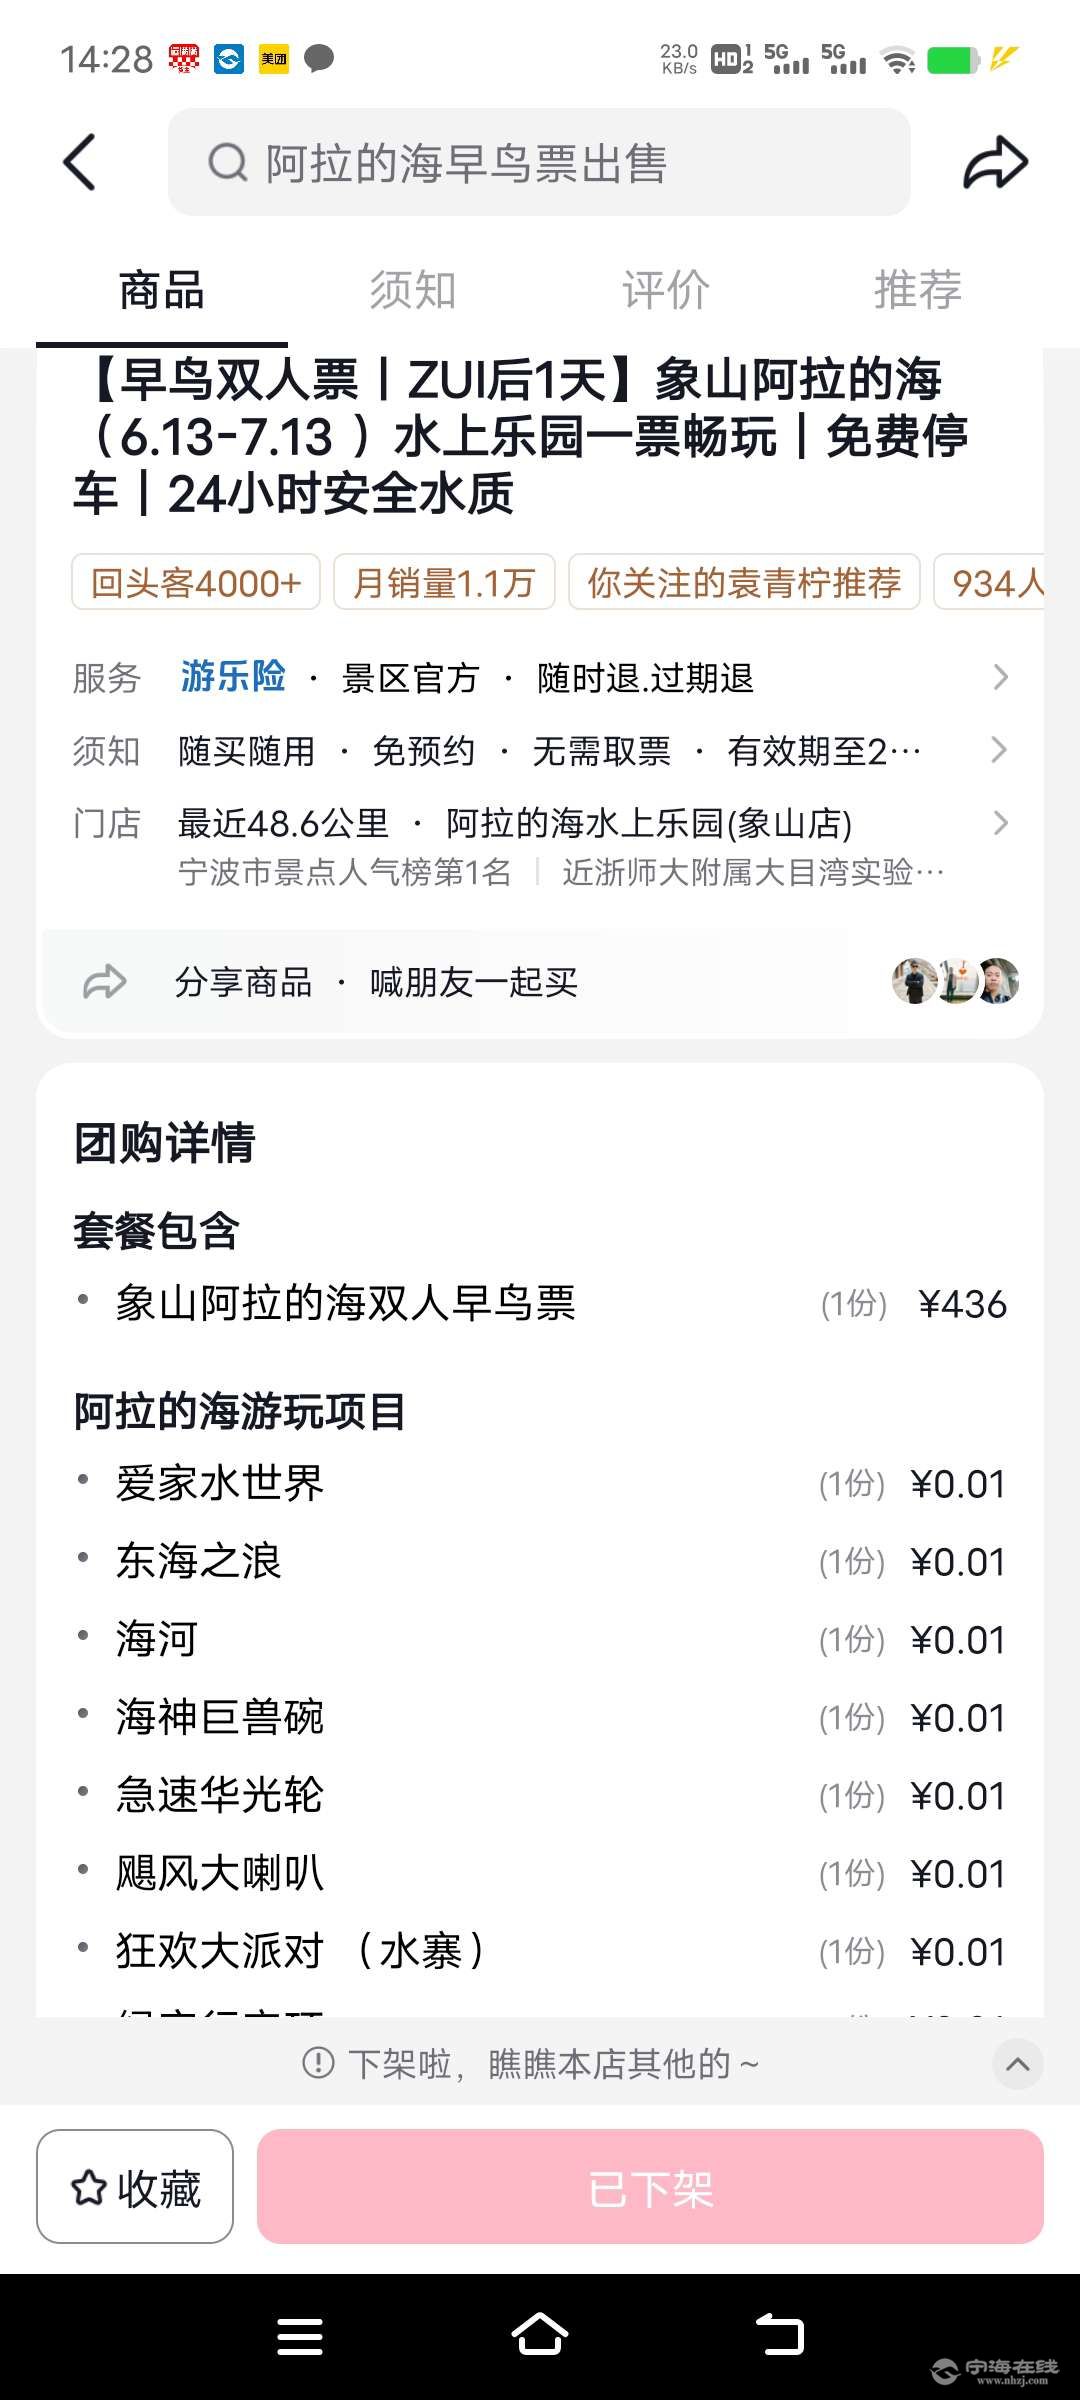Viewport: 1080px width, 2400px height.
Task: Tap share icon beside 分享商品
Action: [x=104, y=982]
